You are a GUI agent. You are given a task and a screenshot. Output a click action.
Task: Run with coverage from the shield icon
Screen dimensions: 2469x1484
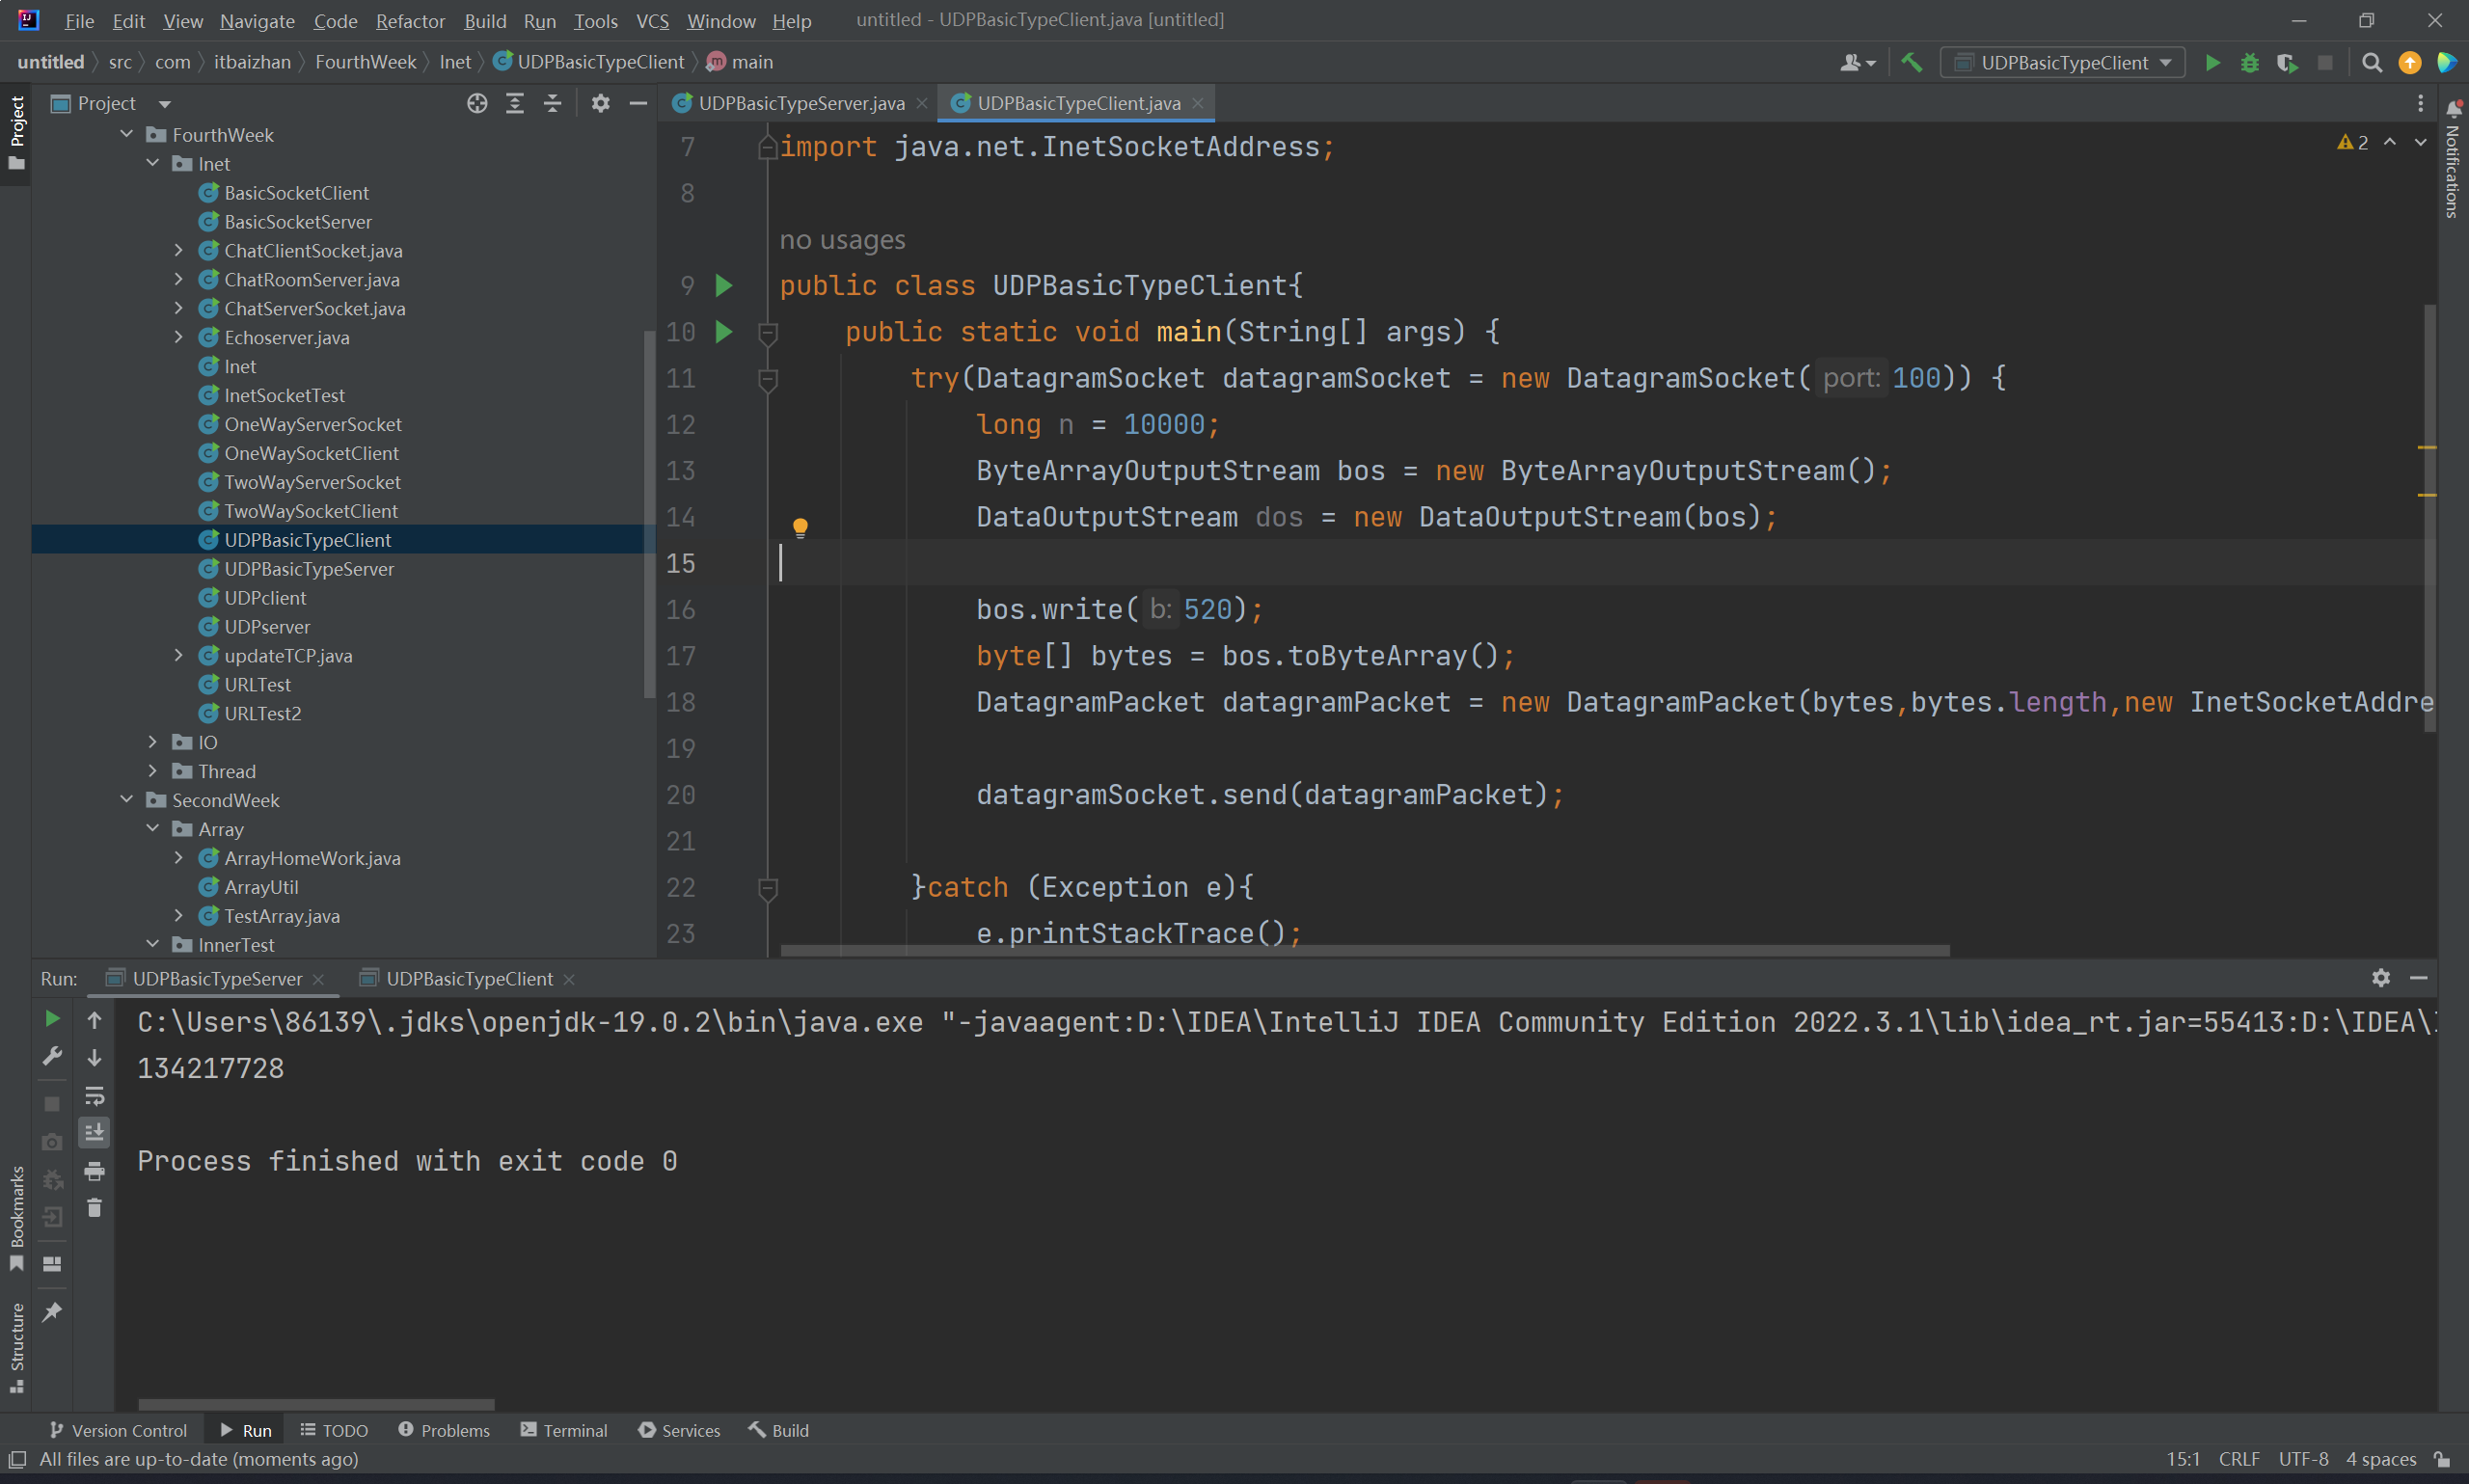click(2287, 63)
